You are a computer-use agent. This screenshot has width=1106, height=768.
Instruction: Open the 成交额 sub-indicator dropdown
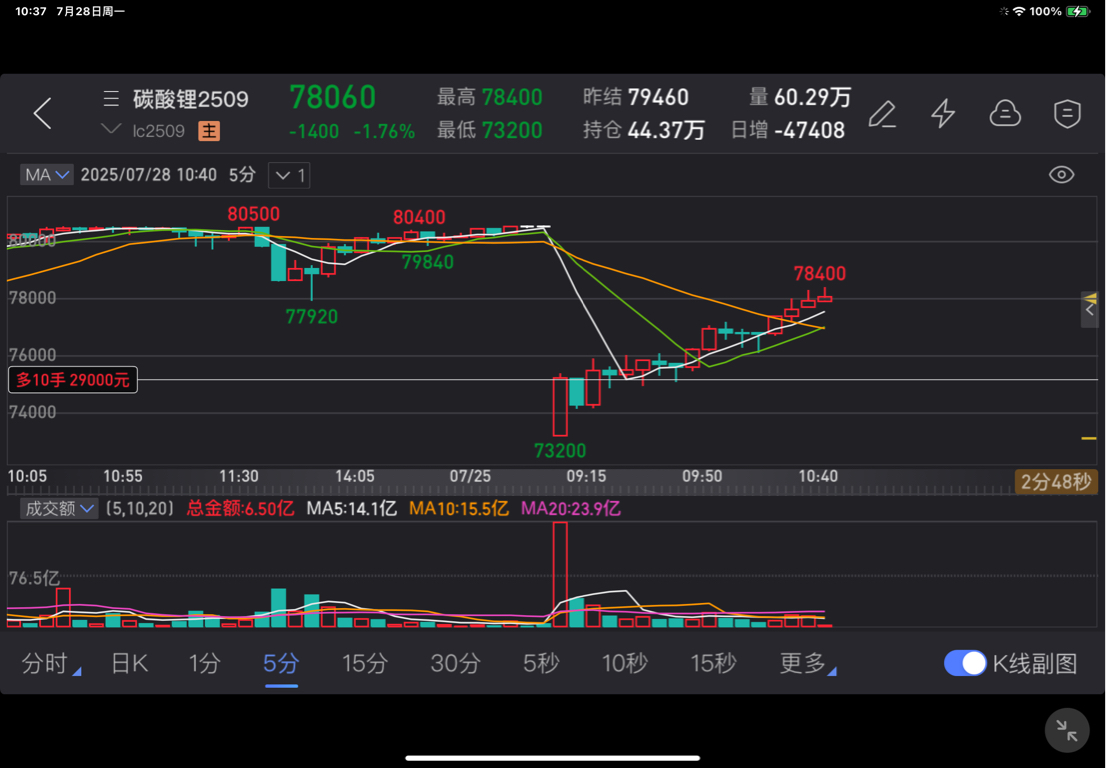[x=58, y=508]
